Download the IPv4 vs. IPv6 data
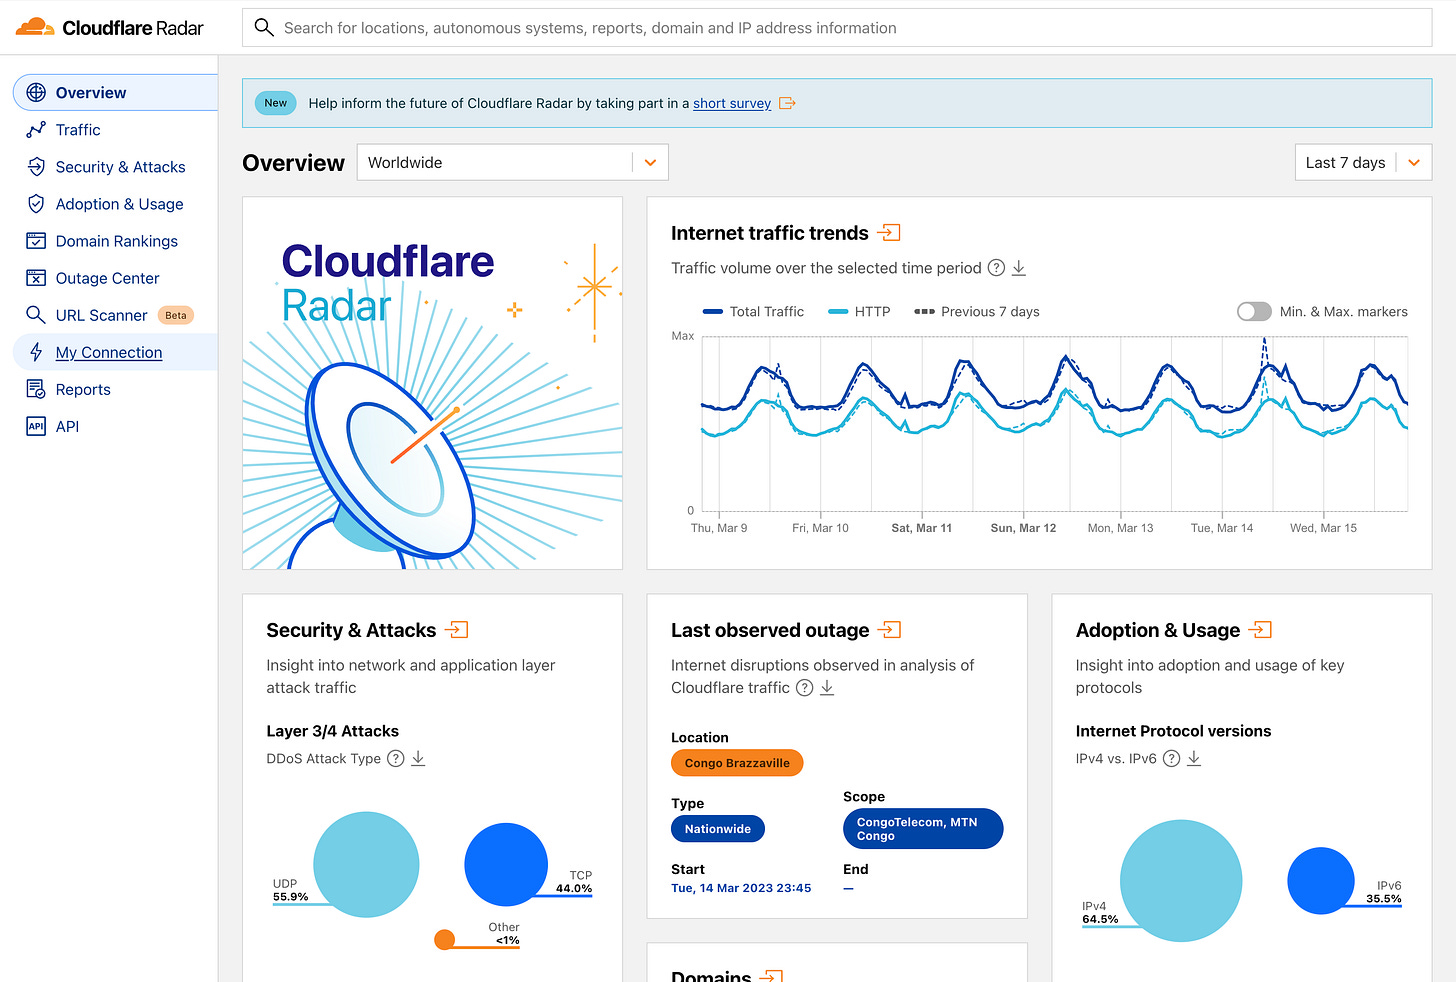 point(1194,758)
